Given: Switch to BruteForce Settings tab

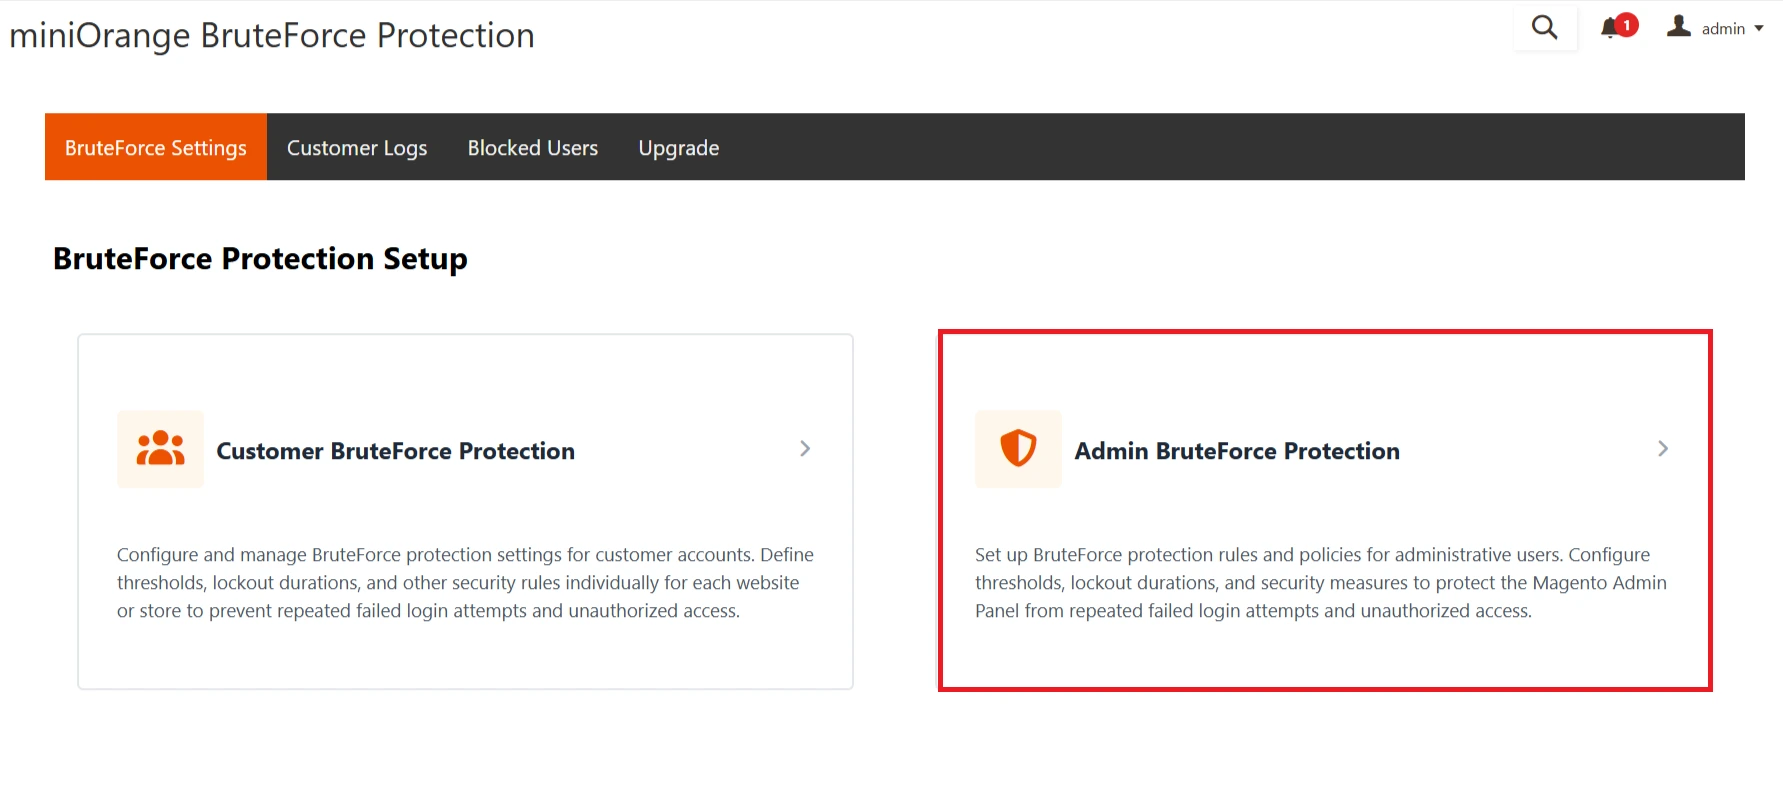Looking at the screenshot, I should click(156, 147).
